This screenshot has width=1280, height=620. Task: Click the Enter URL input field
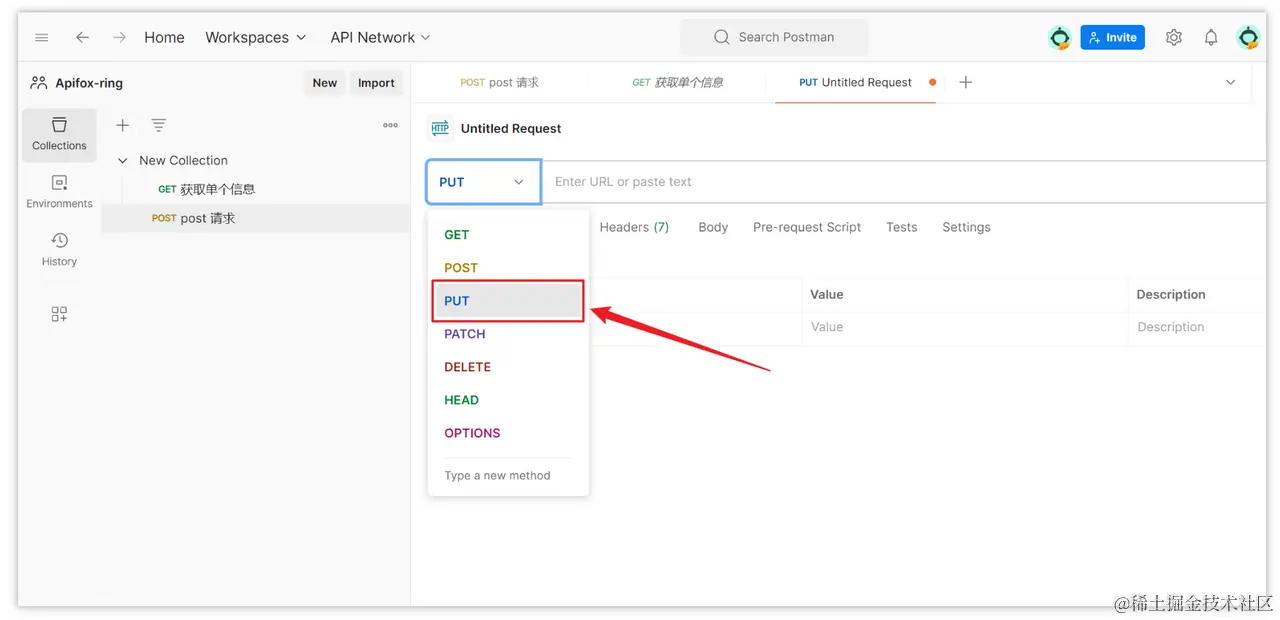point(903,182)
